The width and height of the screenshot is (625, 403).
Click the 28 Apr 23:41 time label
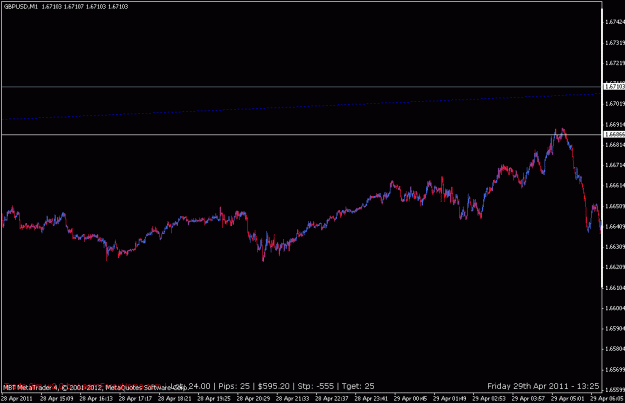pos(371,398)
